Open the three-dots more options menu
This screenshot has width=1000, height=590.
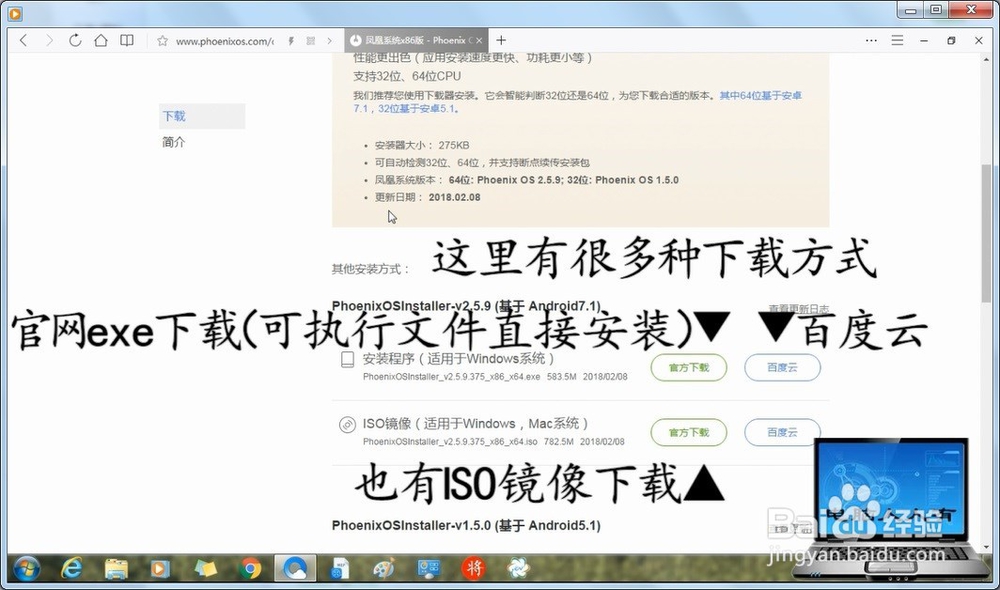[x=871, y=40]
